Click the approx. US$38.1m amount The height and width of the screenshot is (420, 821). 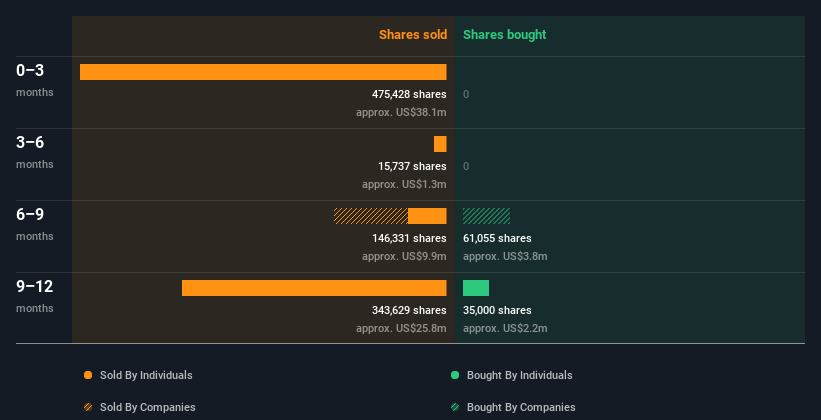[401, 112]
